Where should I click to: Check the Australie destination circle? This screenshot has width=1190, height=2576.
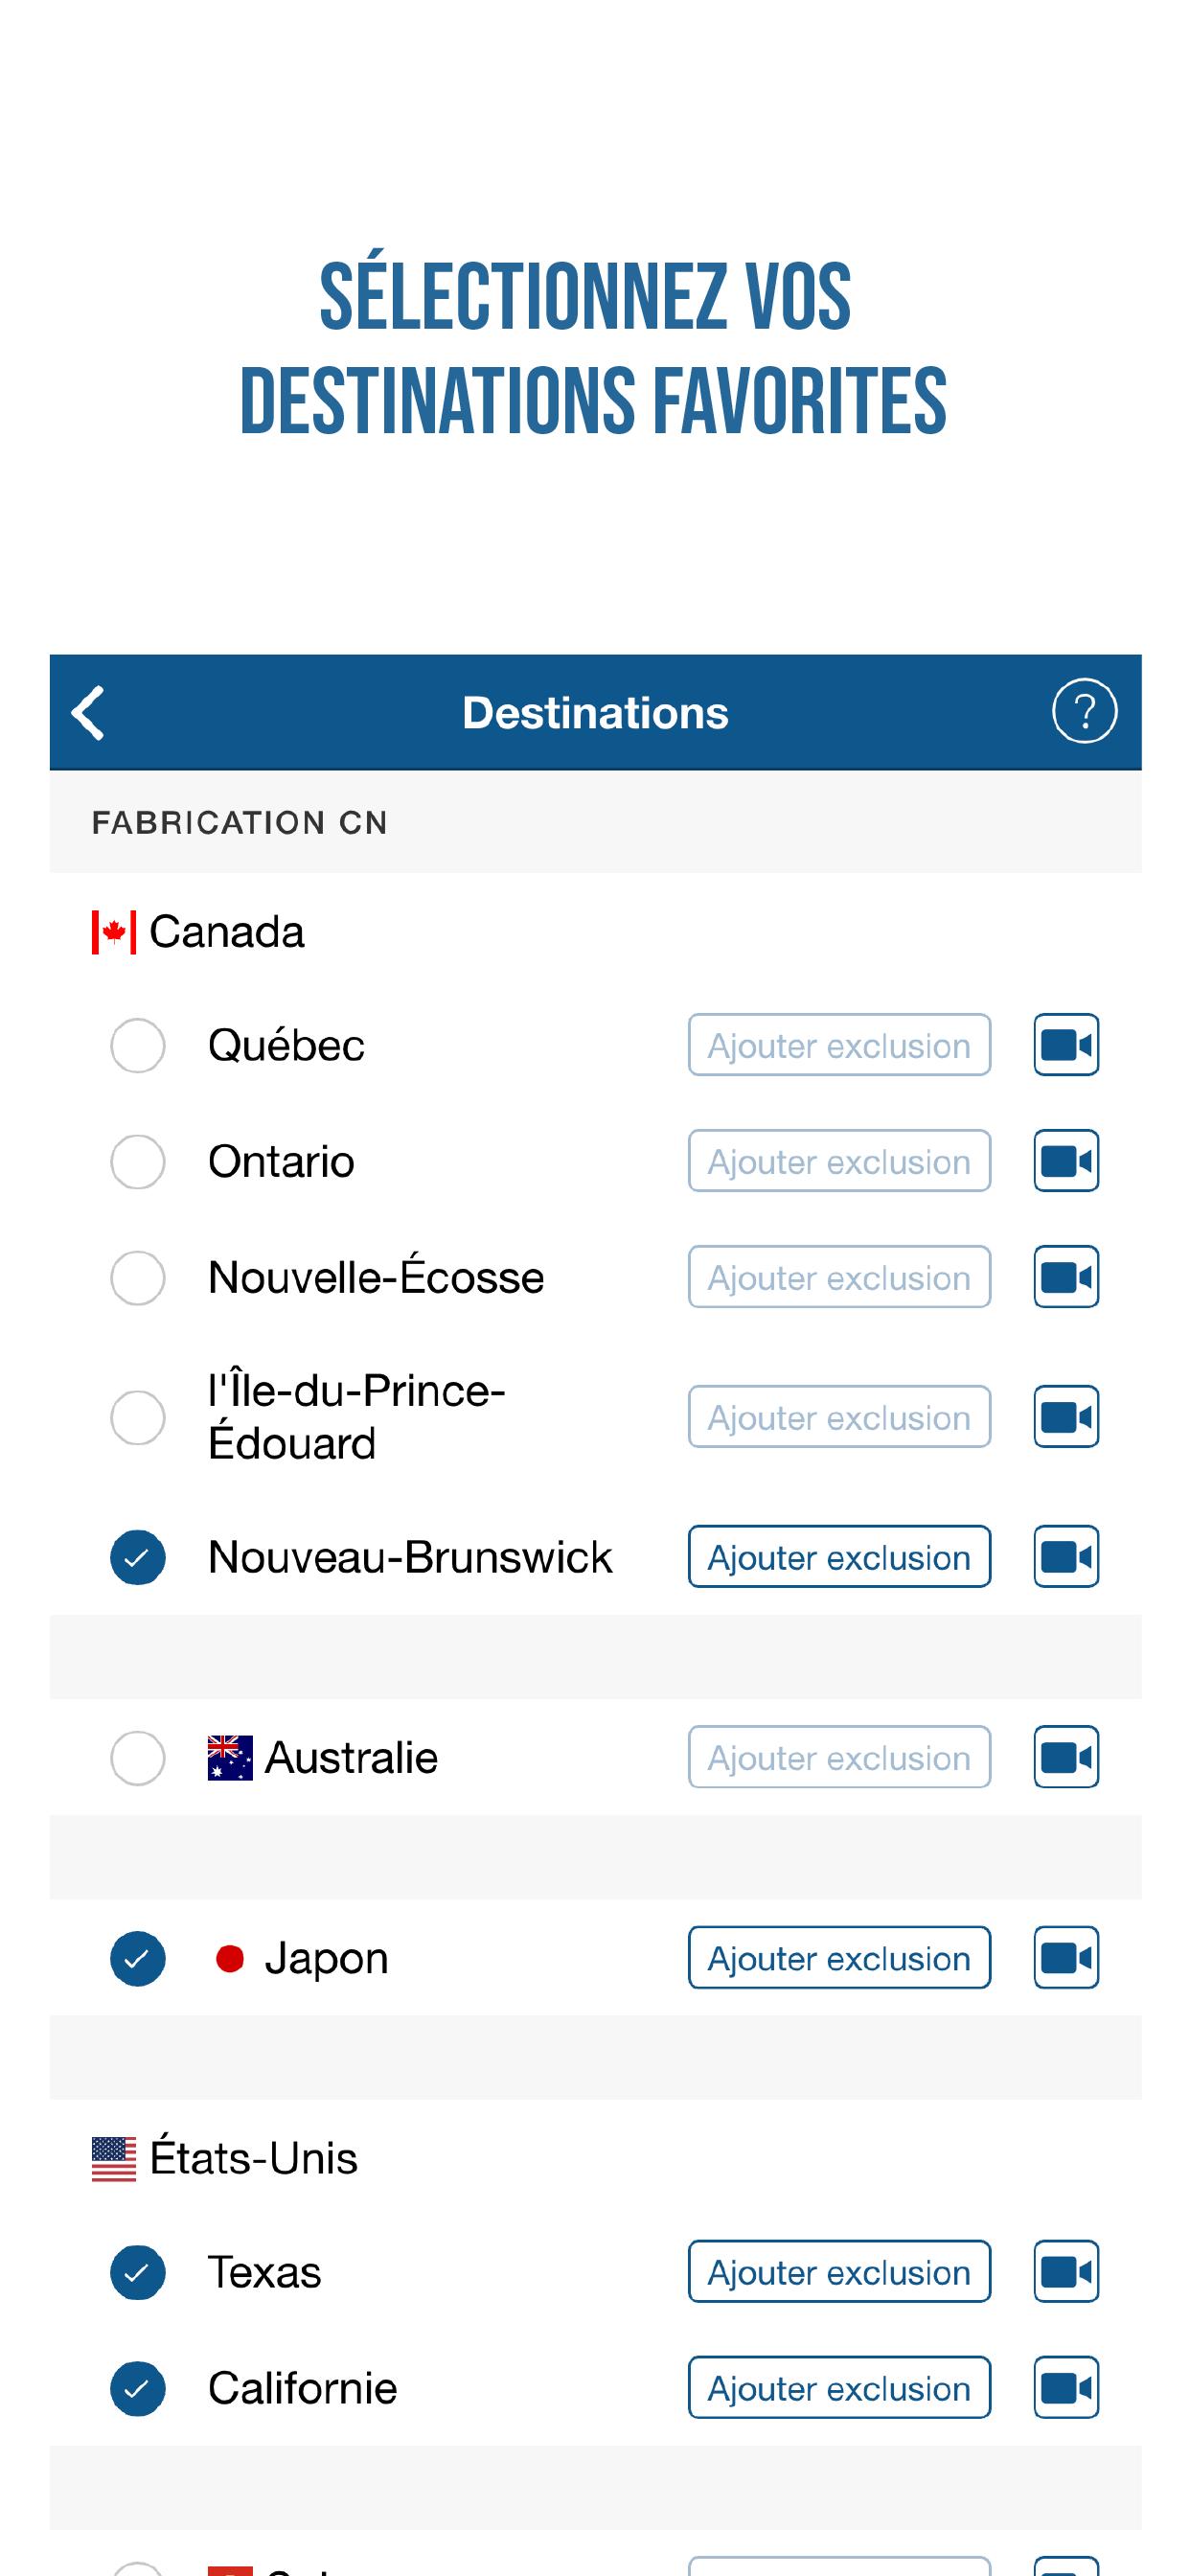(137, 1758)
